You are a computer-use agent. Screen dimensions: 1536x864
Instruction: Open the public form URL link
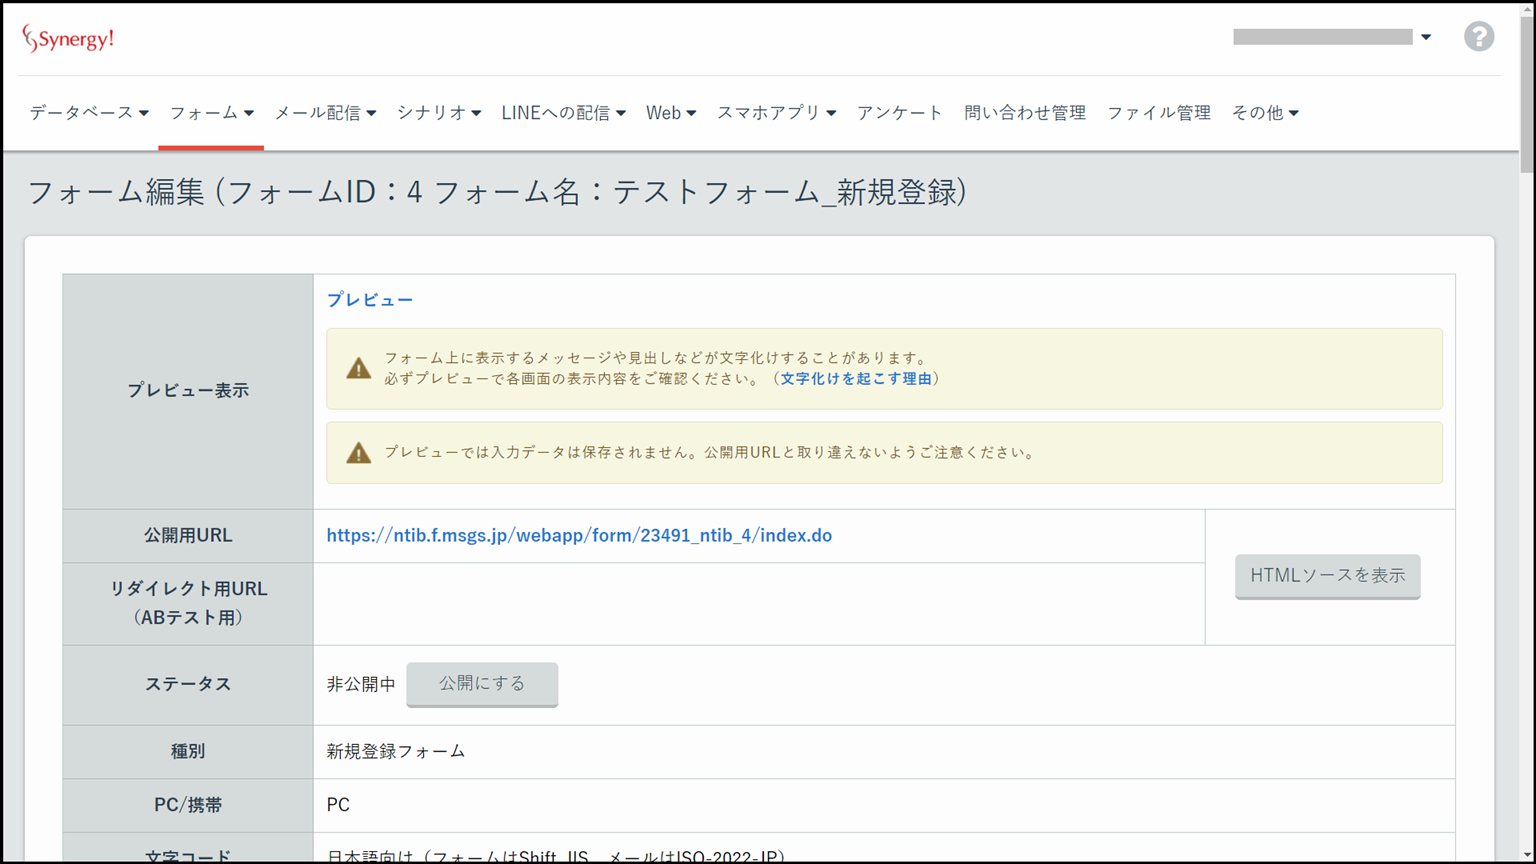coord(579,536)
